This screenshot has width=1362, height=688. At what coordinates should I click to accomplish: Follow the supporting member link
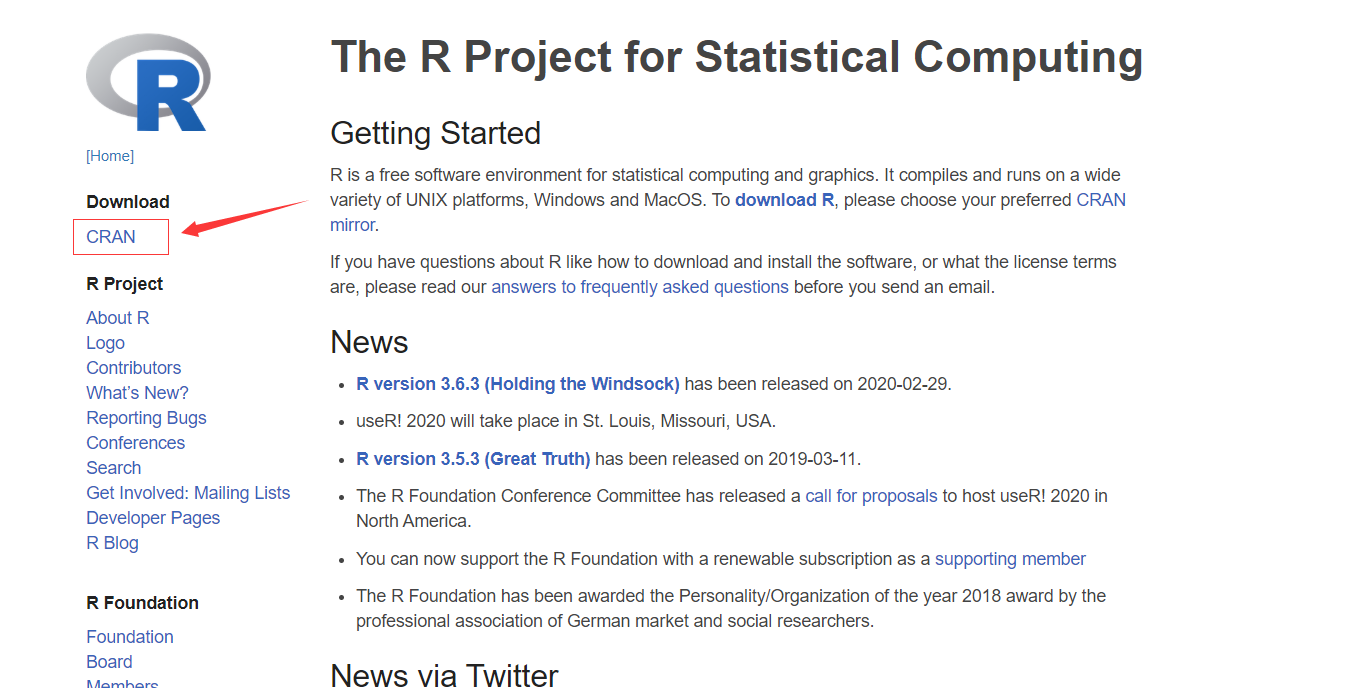pyautogui.click(x=1010, y=559)
